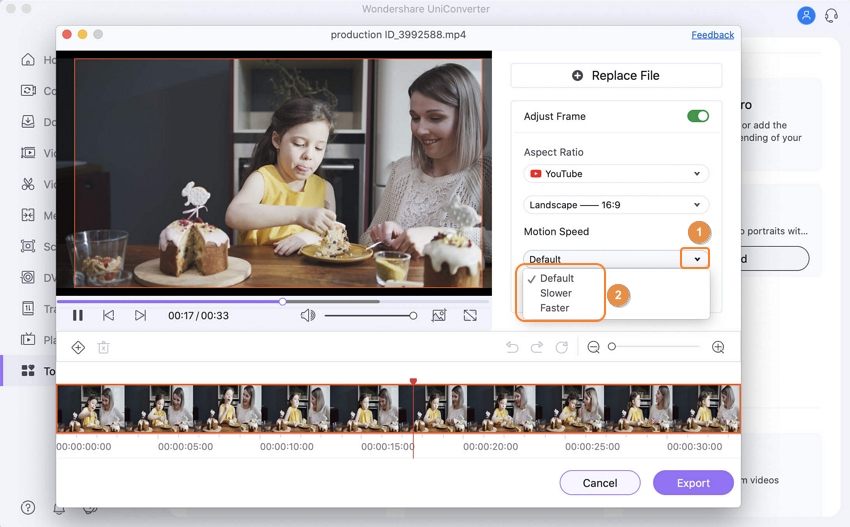Click the video preview frame
The width and height of the screenshot is (850, 527).
coord(274,173)
